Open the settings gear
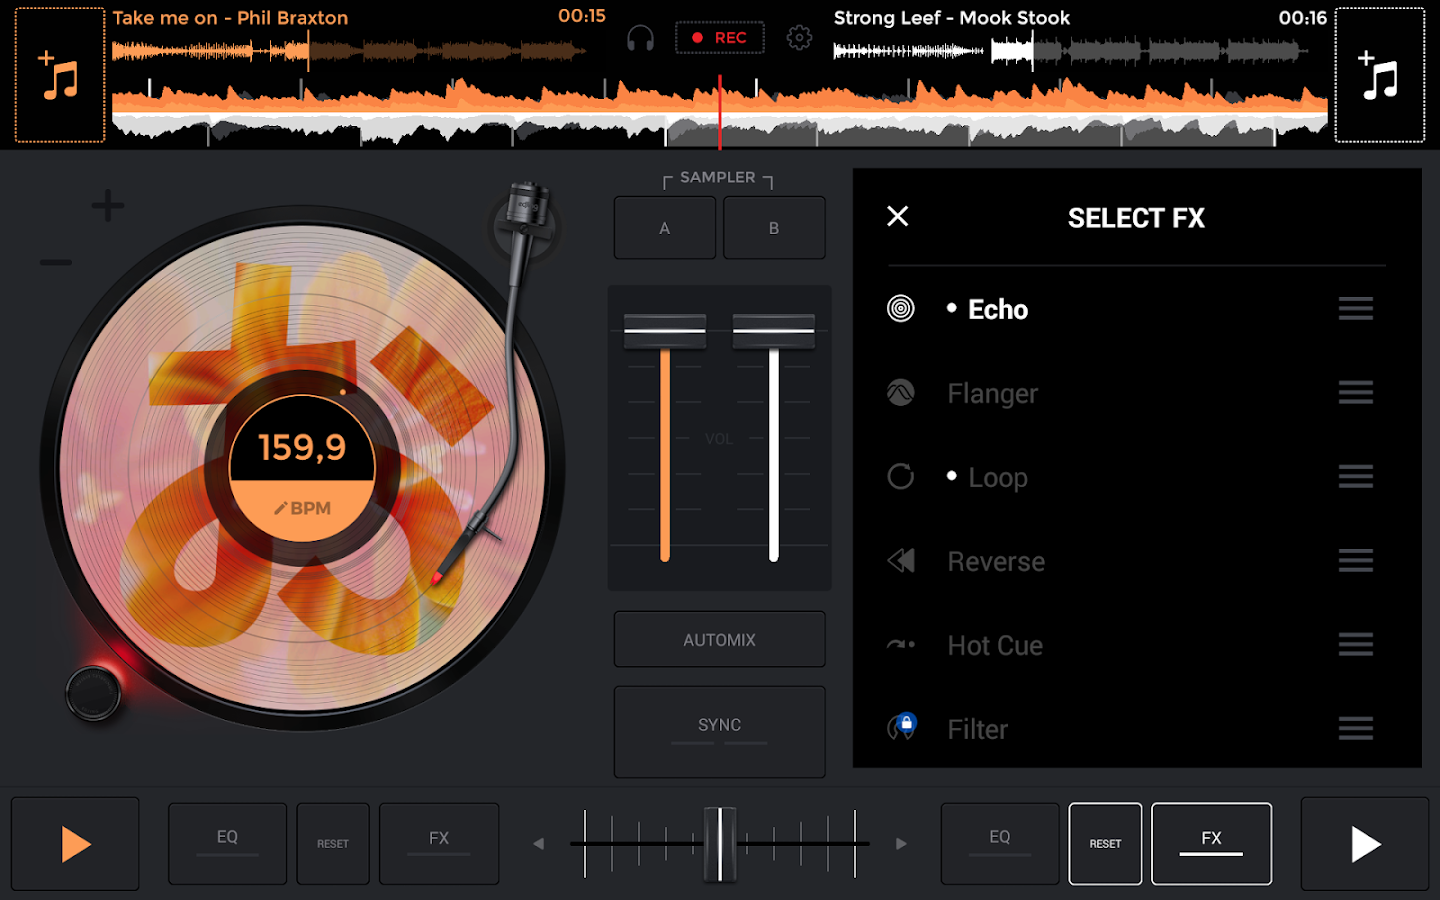Screen dimensions: 1440x900 799,38
